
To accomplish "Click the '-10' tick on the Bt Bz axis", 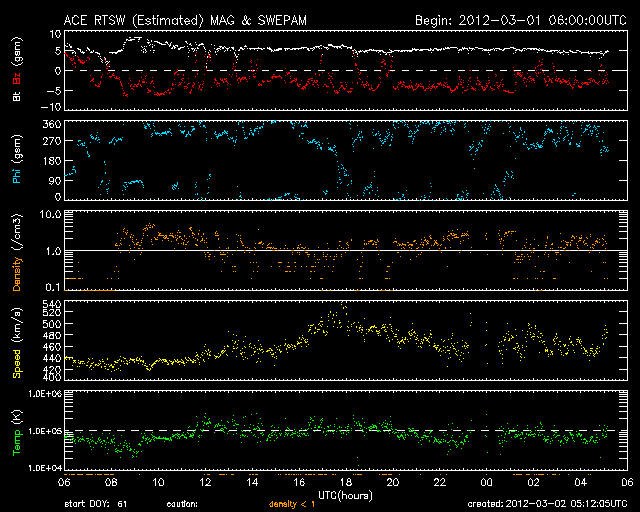I will point(51,107).
